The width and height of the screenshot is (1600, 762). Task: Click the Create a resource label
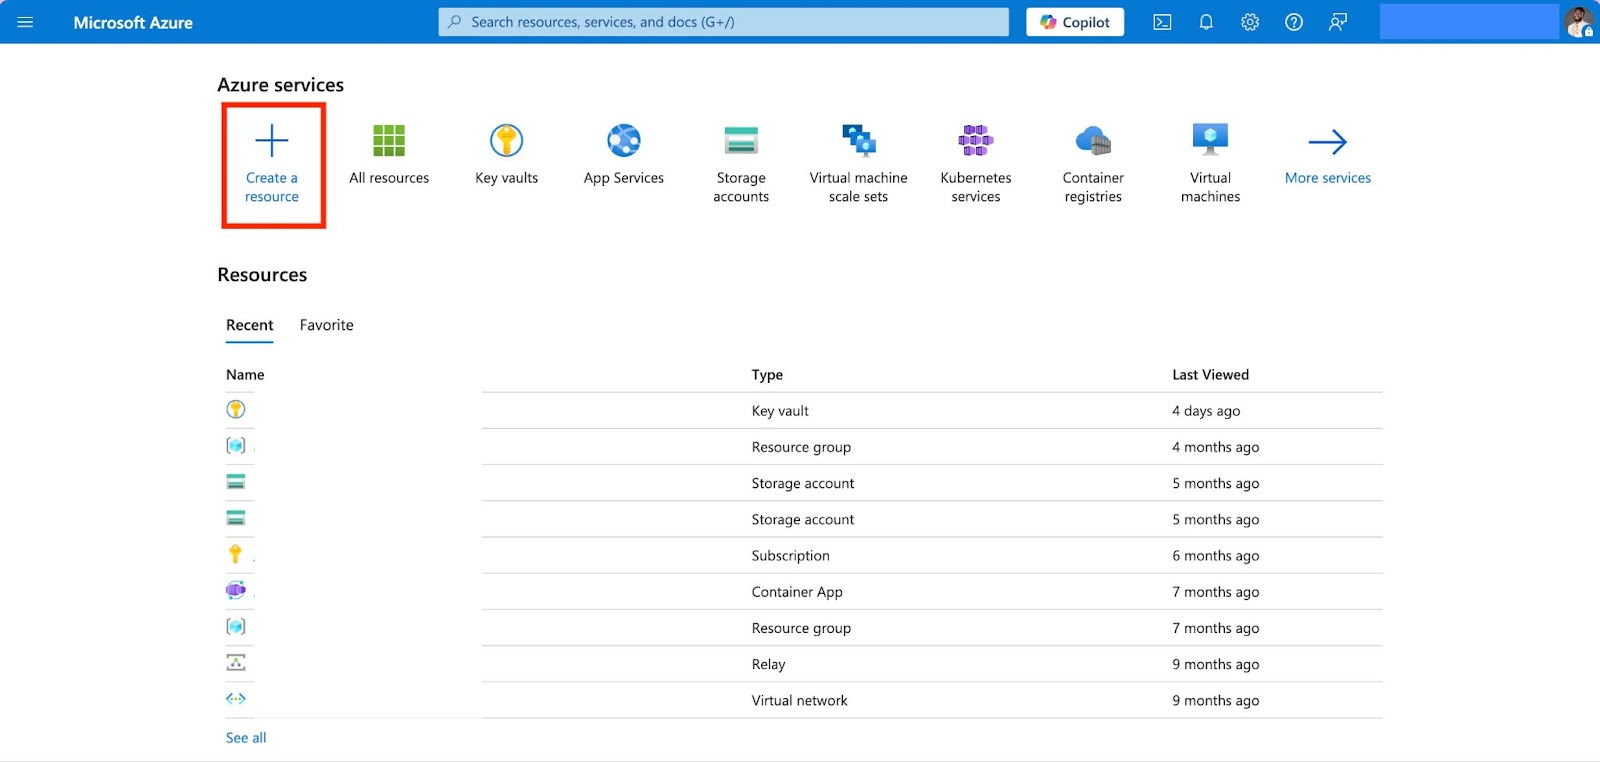pyautogui.click(x=272, y=187)
